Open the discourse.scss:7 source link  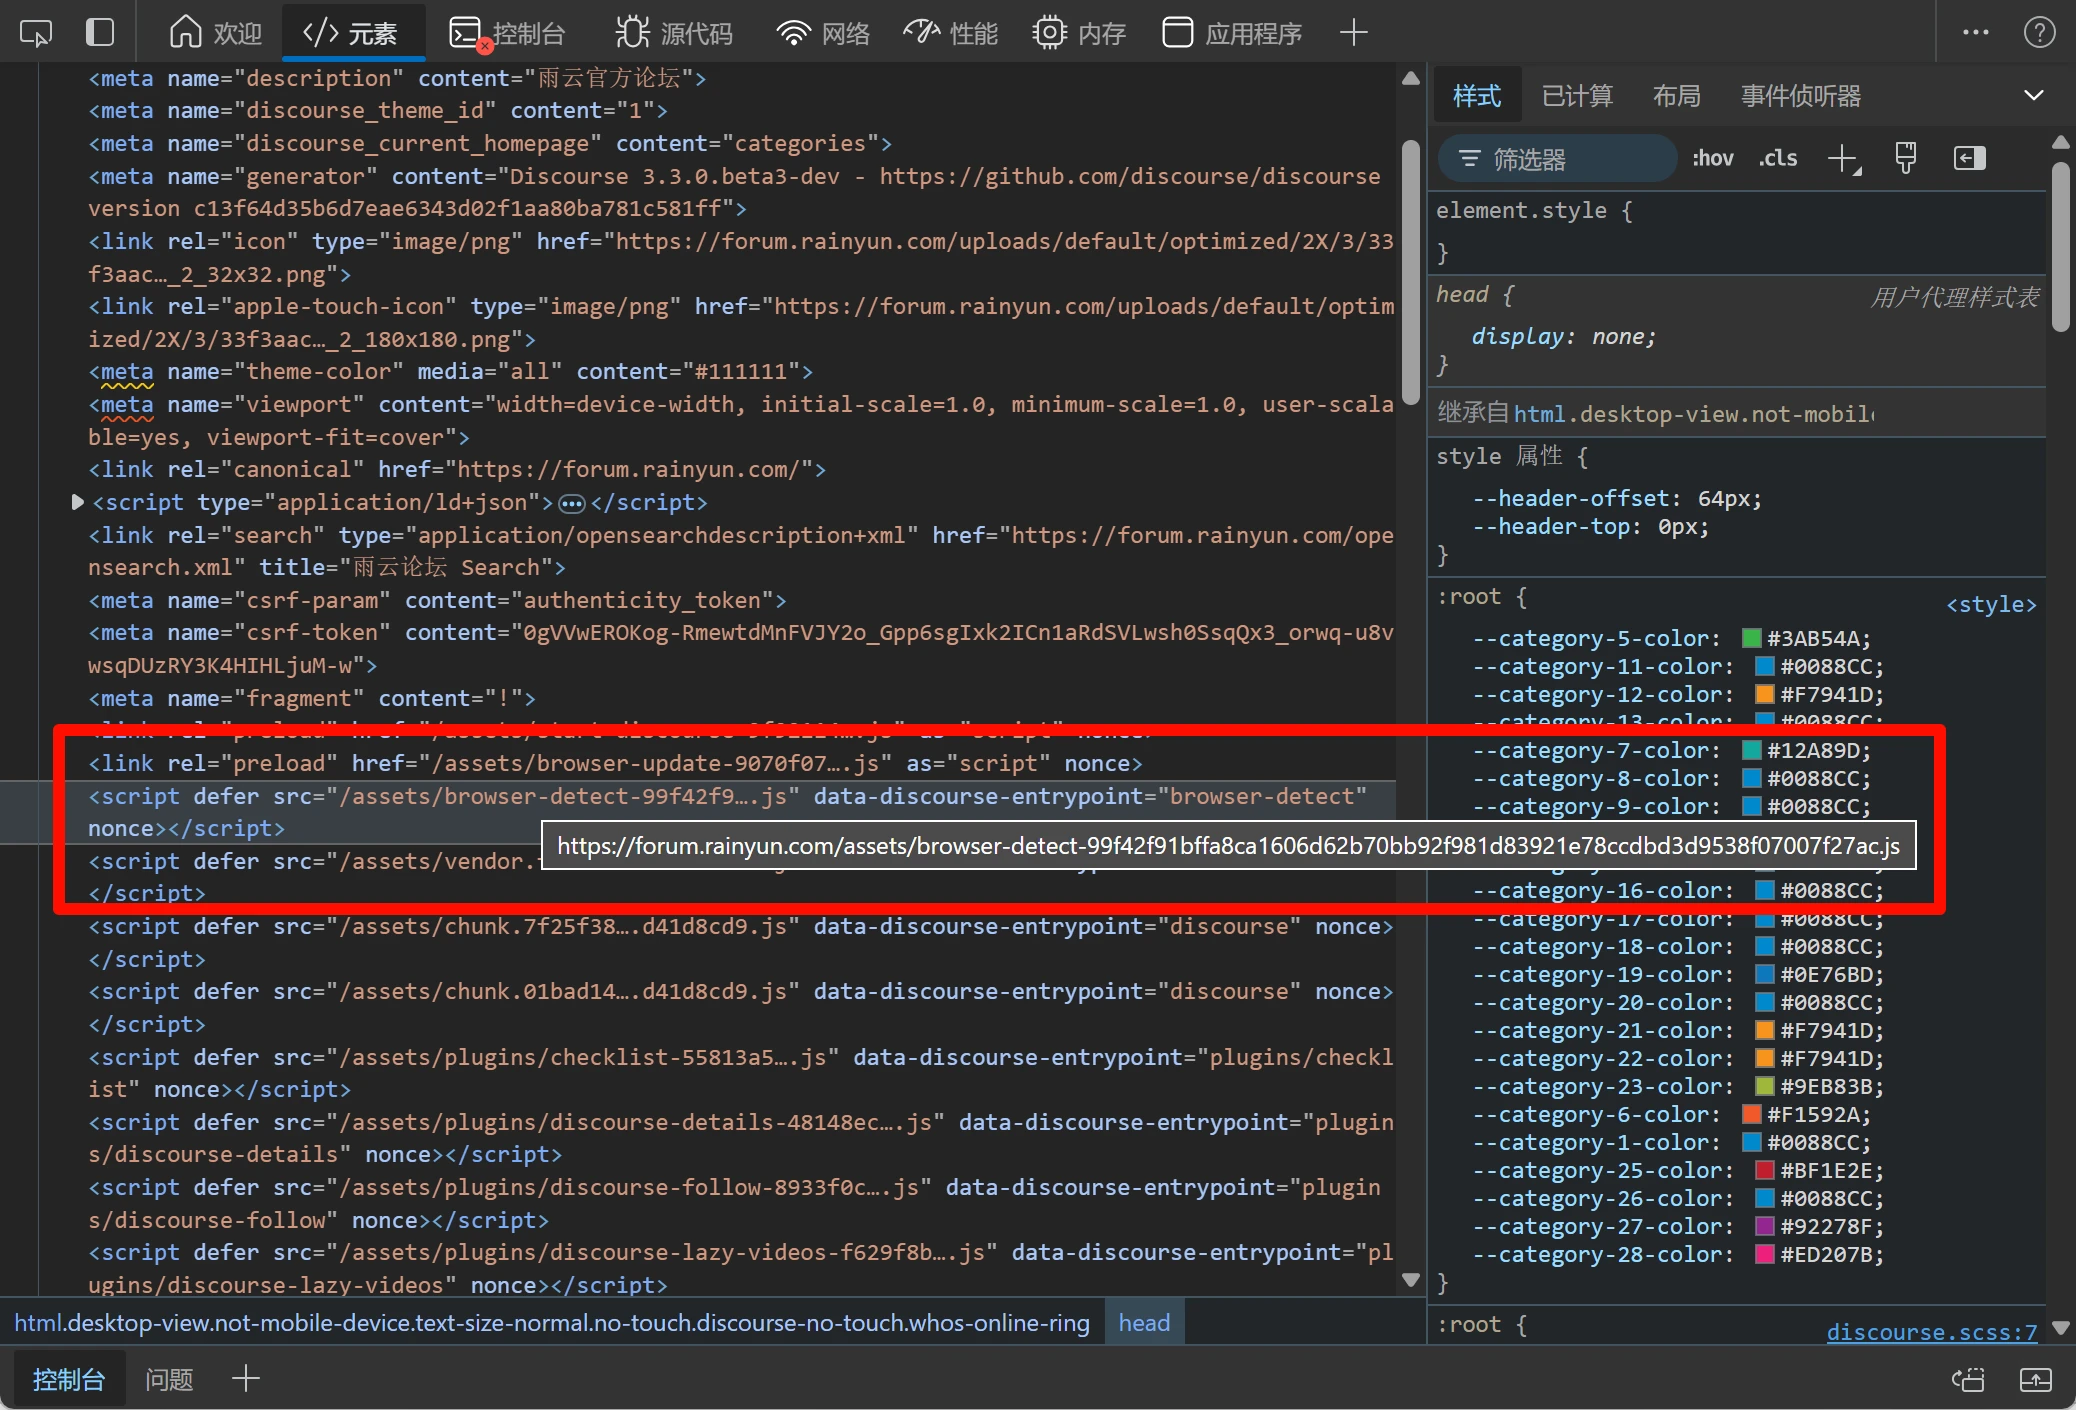tap(1931, 1331)
